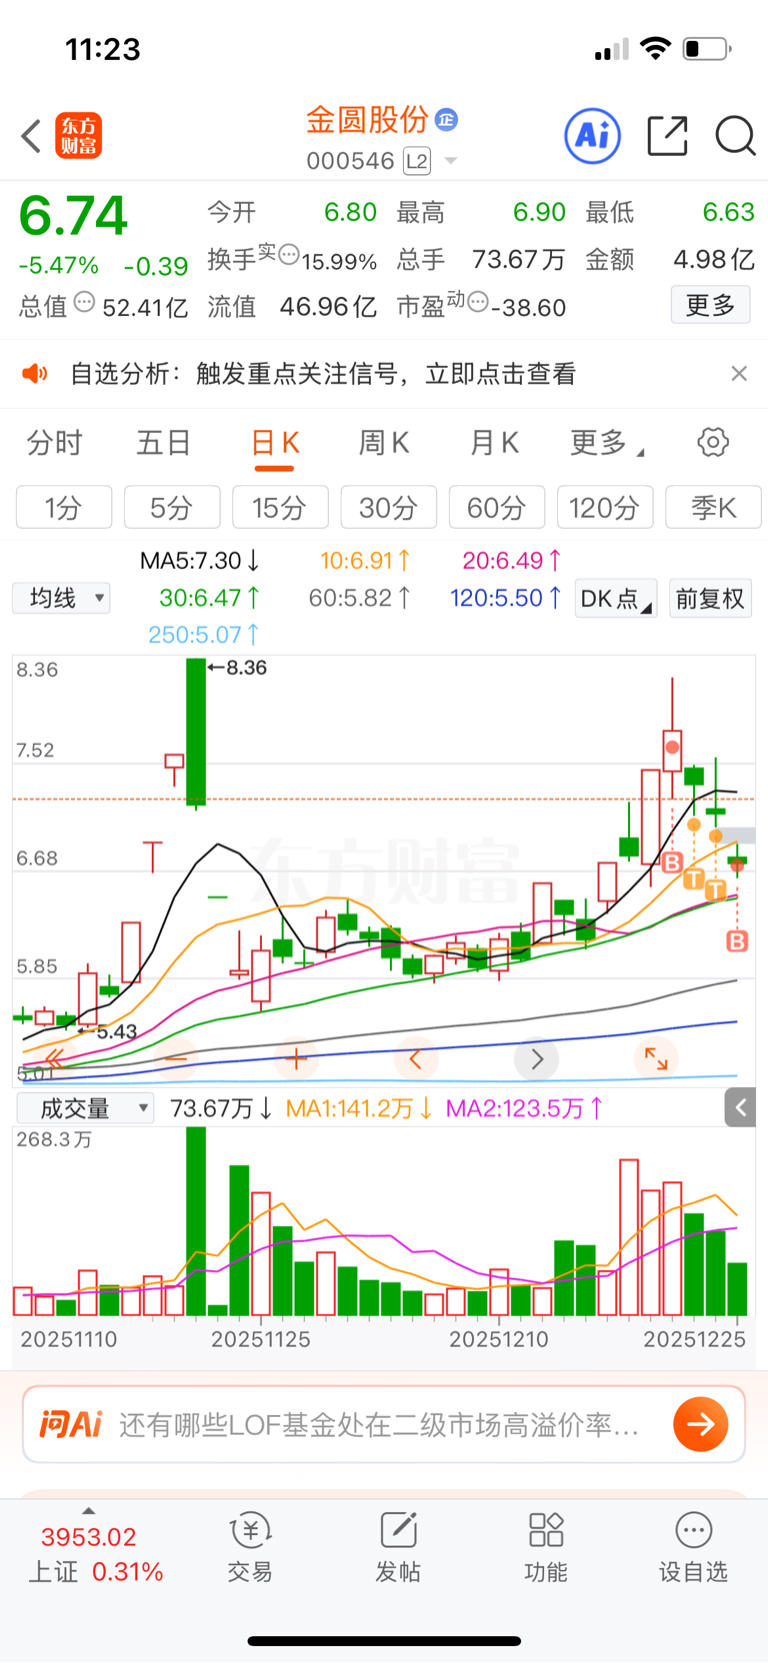Switch to 月K chart tab
The width and height of the screenshot is (768, 1663).
(494, 443)
